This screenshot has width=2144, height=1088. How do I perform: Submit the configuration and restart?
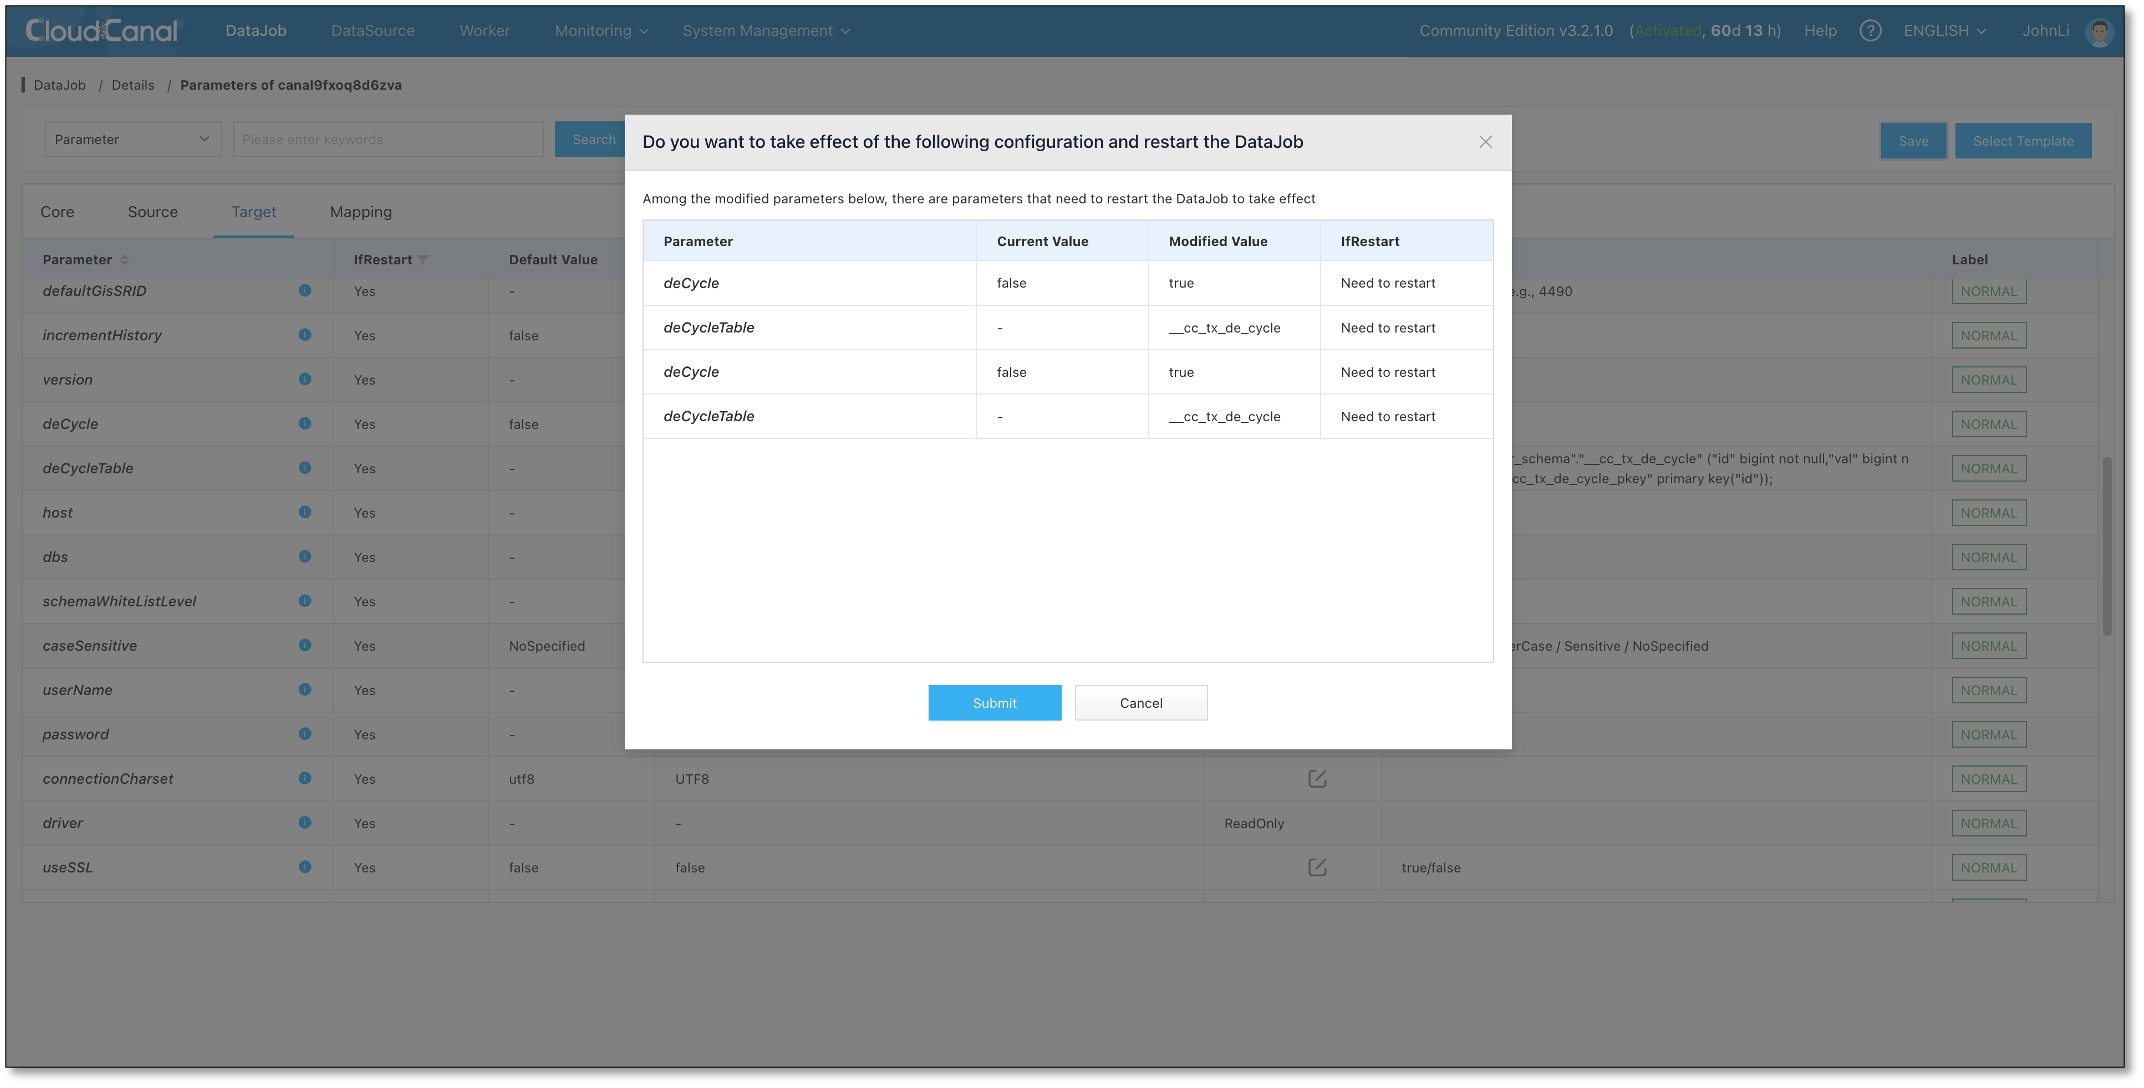994,703
